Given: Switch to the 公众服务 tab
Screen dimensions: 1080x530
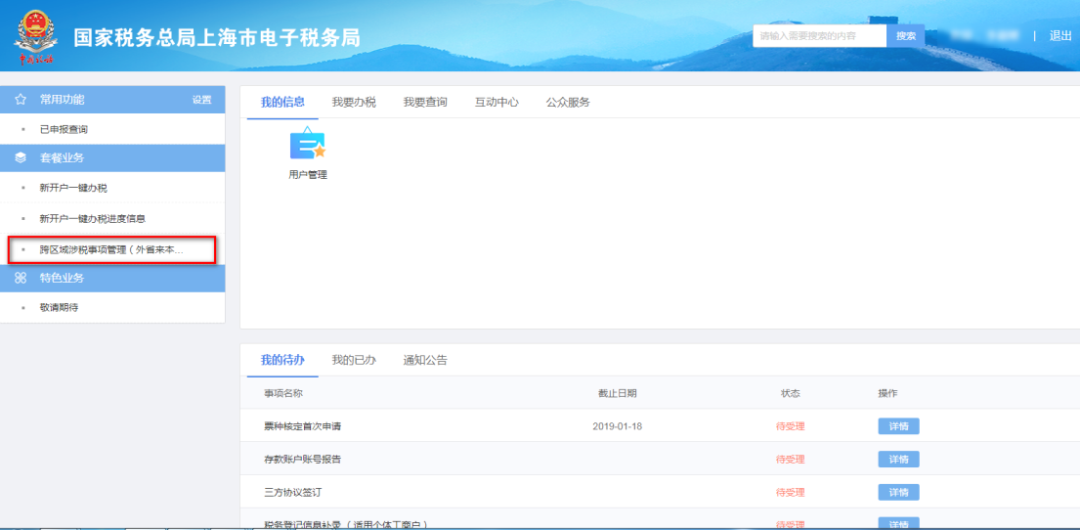Looking at the screenshot, I should point(568,102).
